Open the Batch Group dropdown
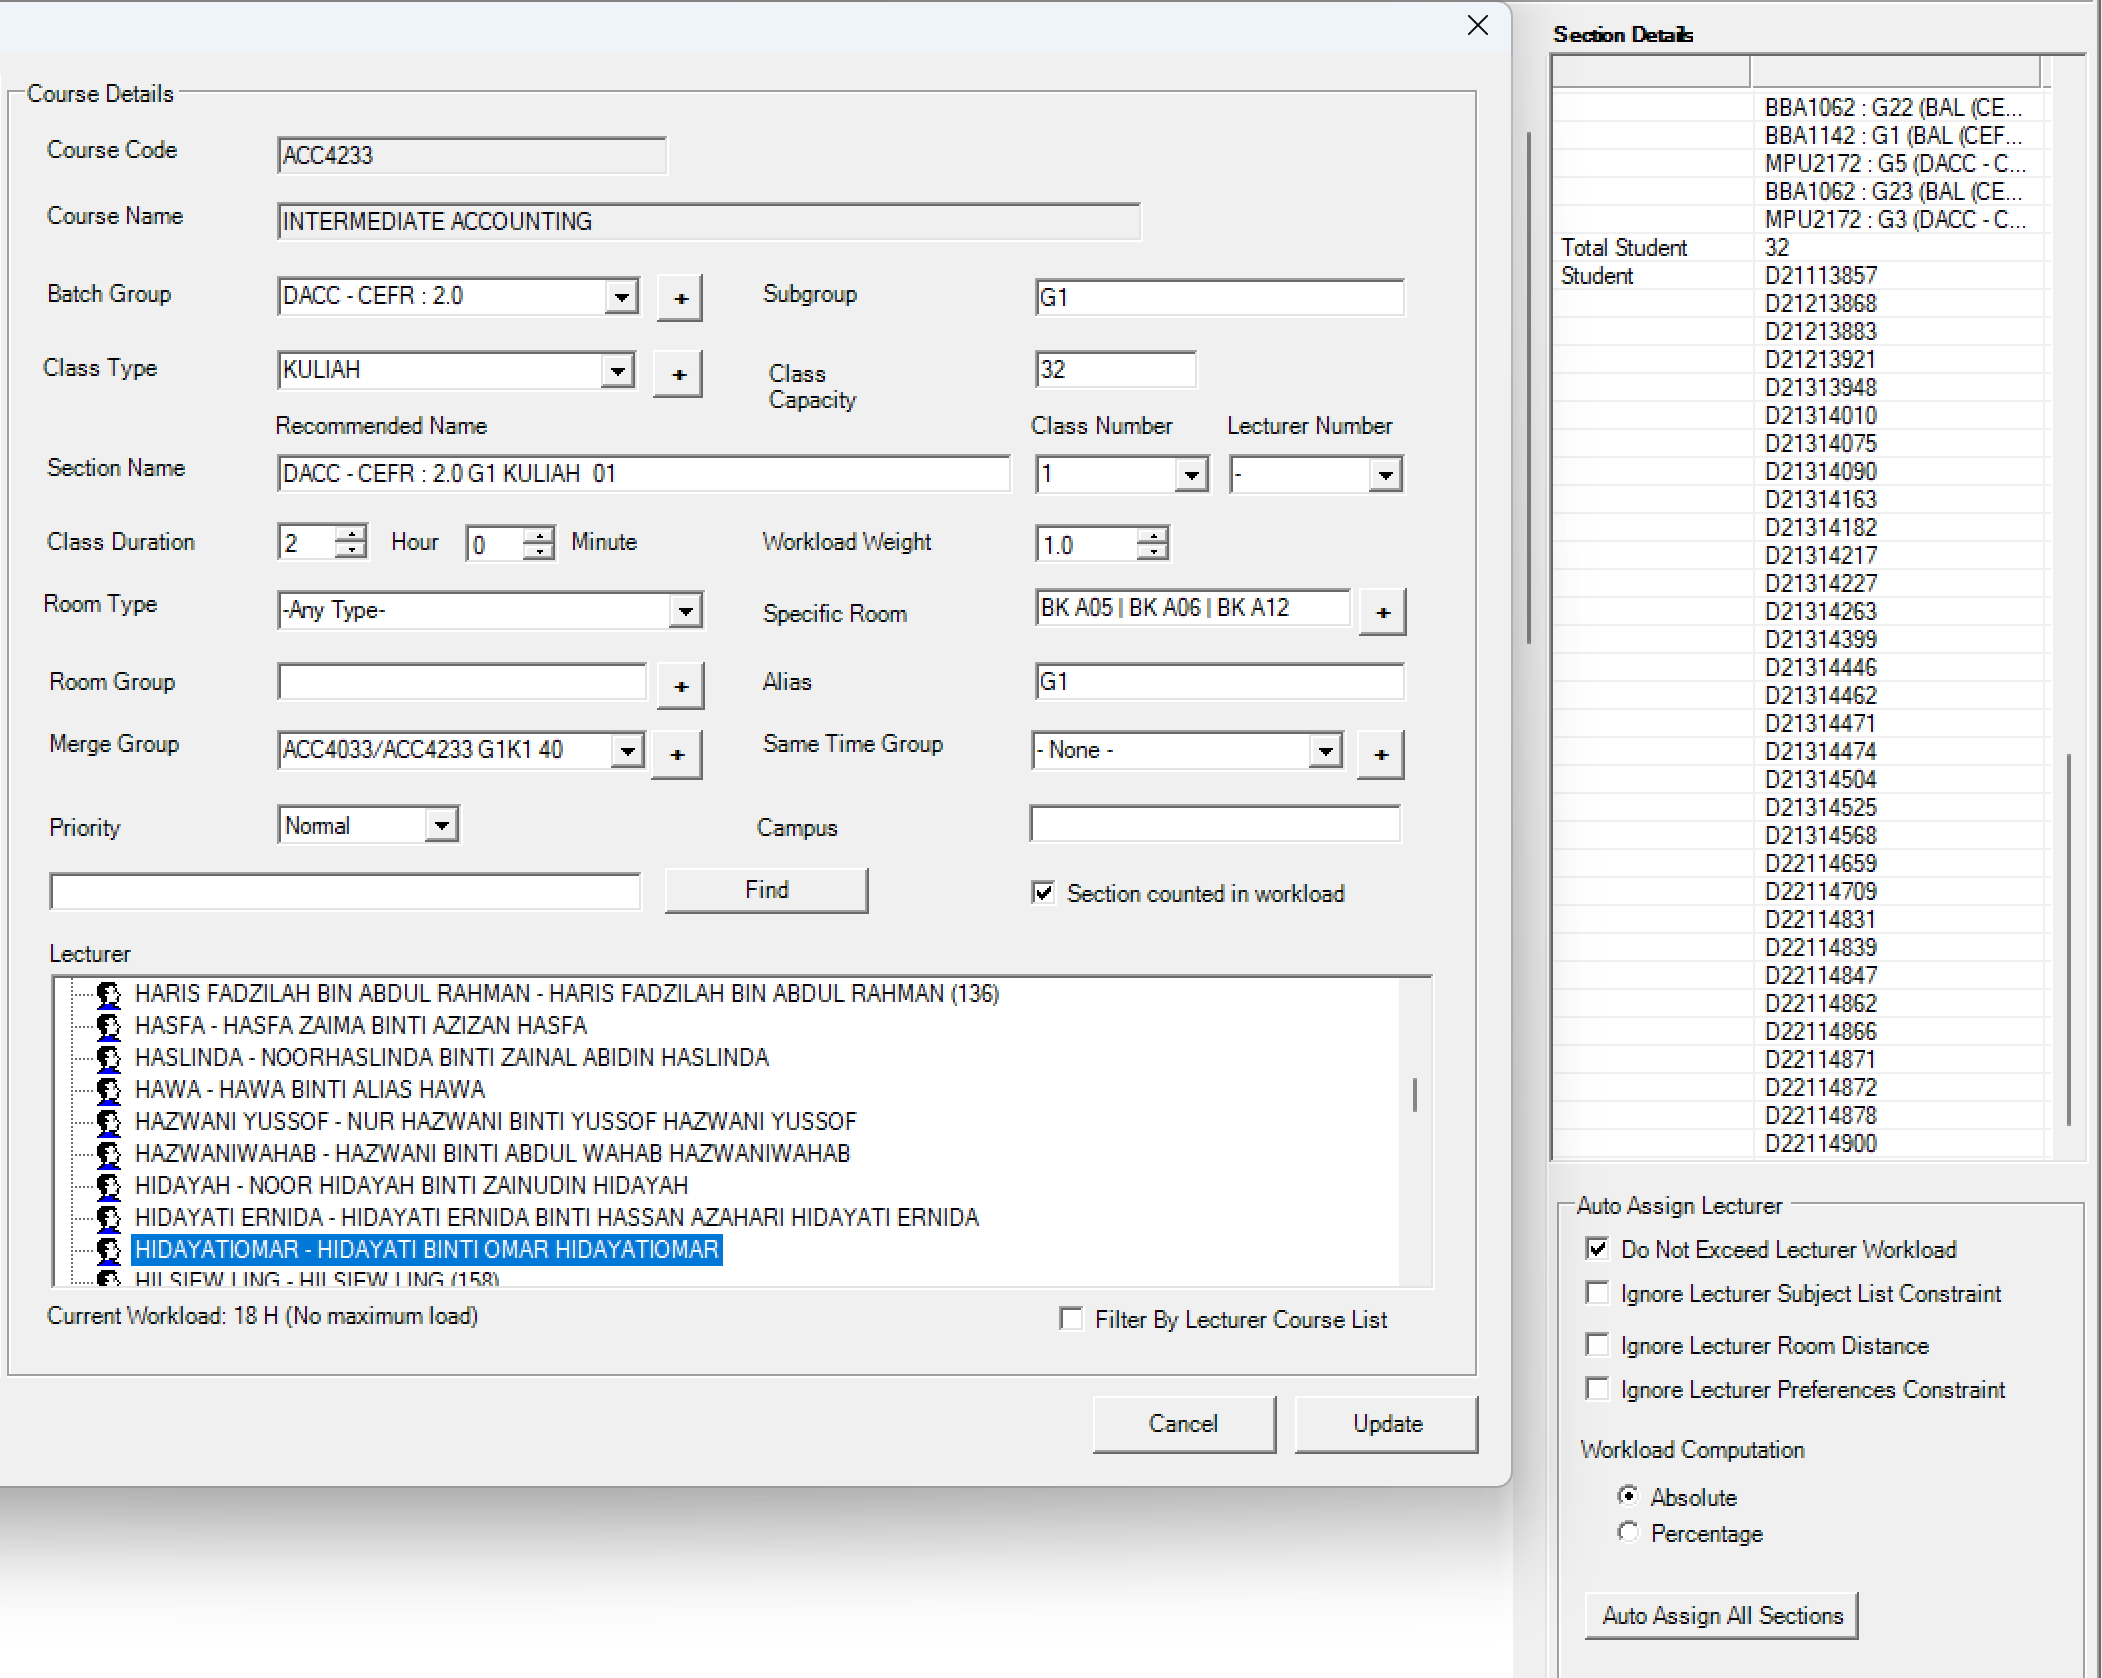Viewport: 2102px width, 1678px height. 622,297
